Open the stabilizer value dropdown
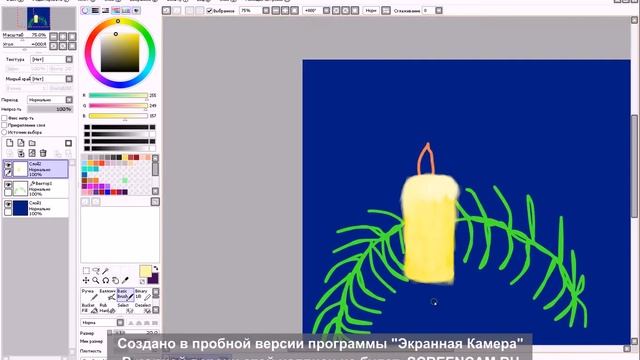Viewport: 640px width, 360px height. [x=439, y=11]
